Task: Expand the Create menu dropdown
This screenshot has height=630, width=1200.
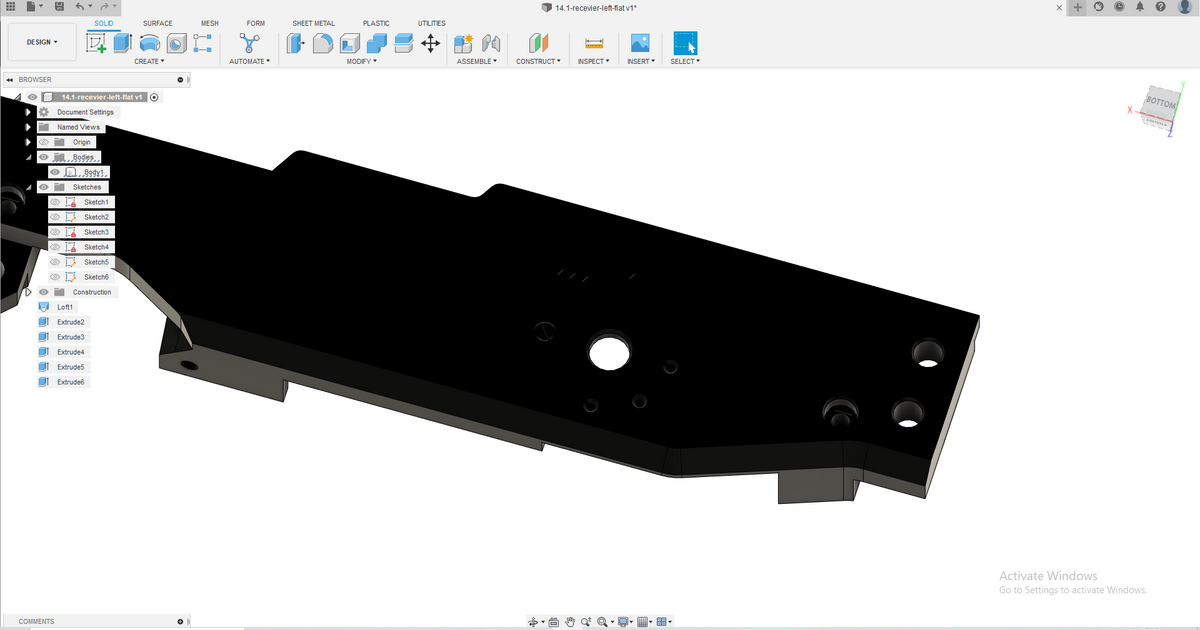Action: [149, 61]
